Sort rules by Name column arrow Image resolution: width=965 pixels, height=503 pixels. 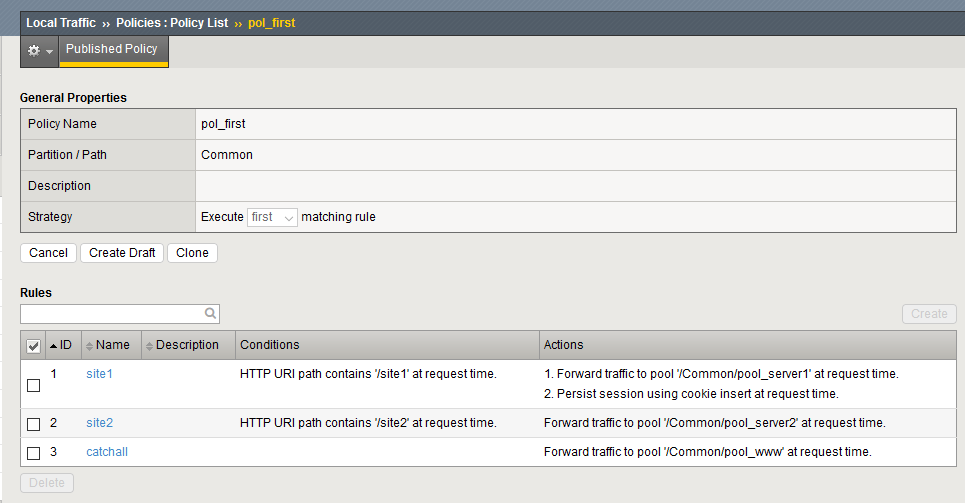point(90,345)
